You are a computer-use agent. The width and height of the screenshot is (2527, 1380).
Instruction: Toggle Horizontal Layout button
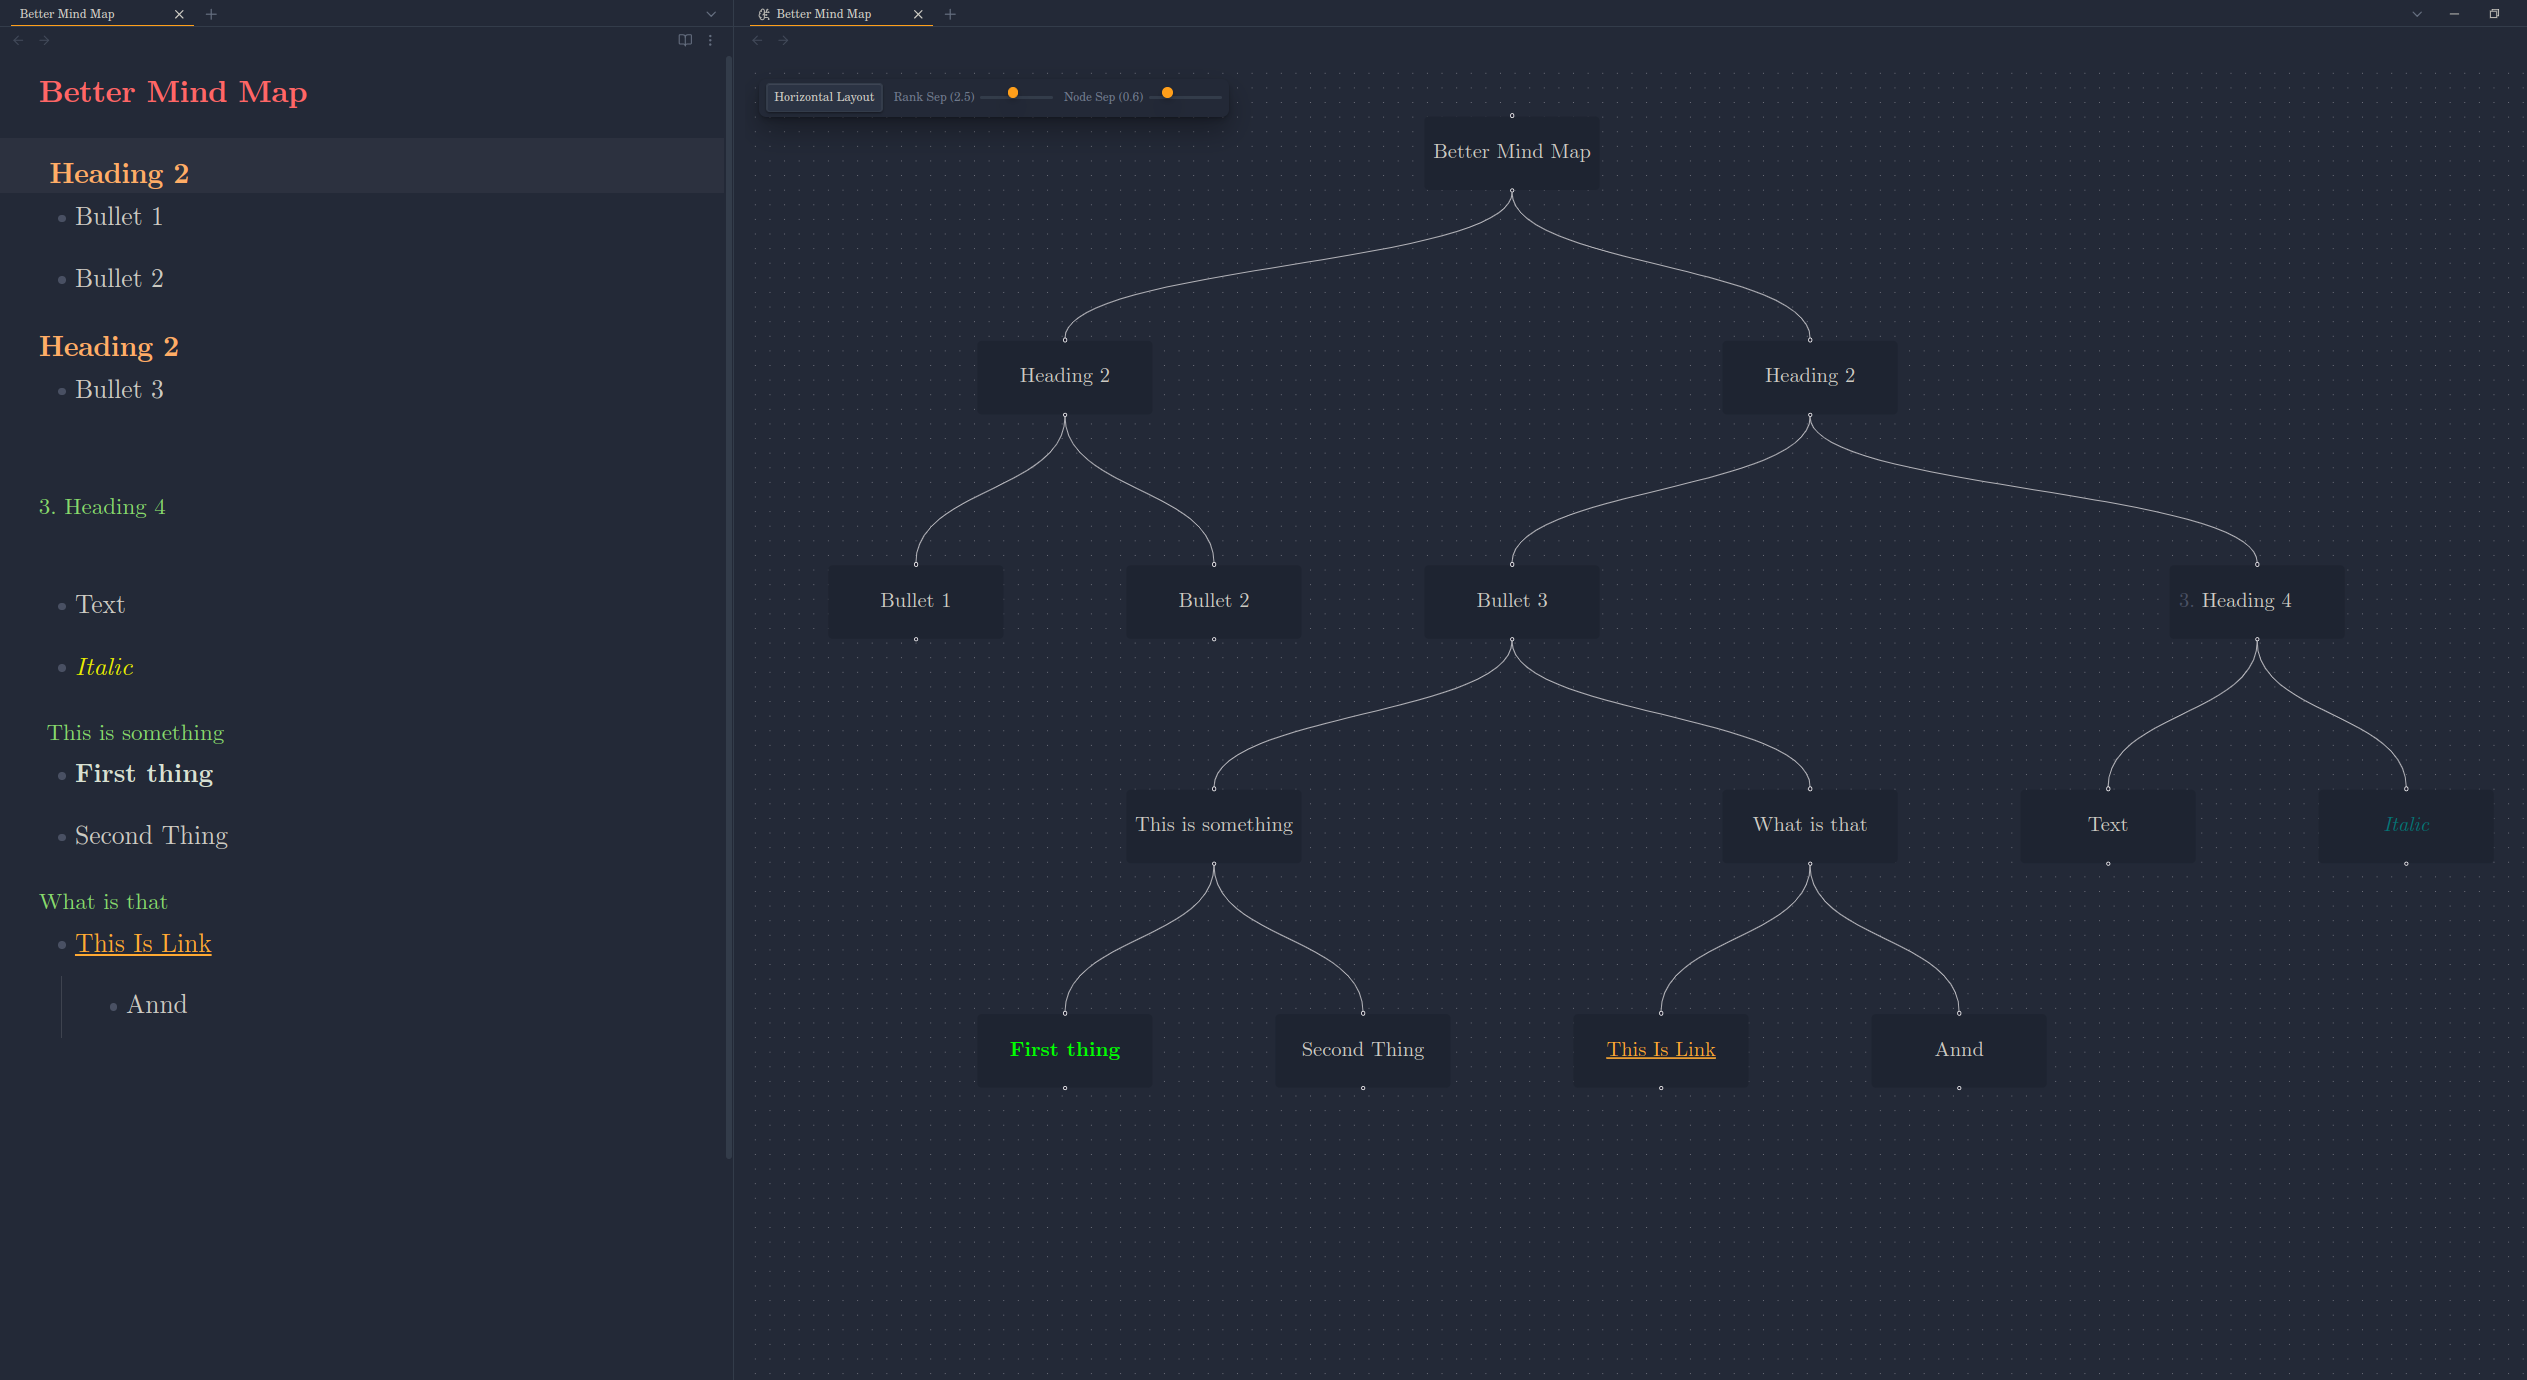(x=823, y=97)
